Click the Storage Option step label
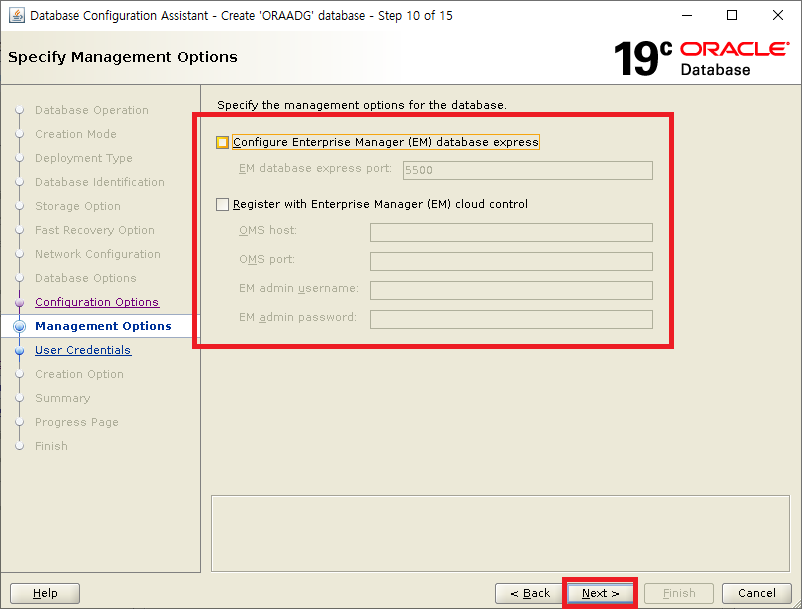 point(78,207)
